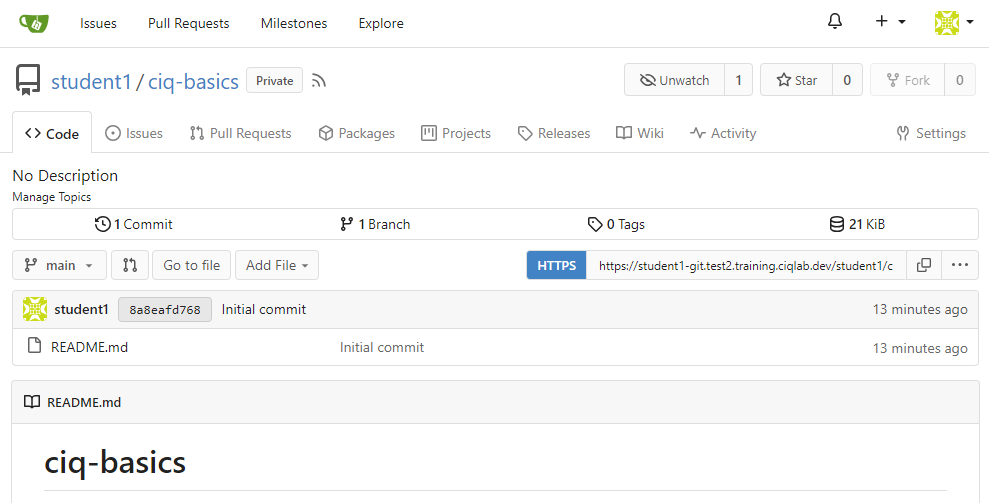Switch to the Issues repository tab

tap(134, 133)
